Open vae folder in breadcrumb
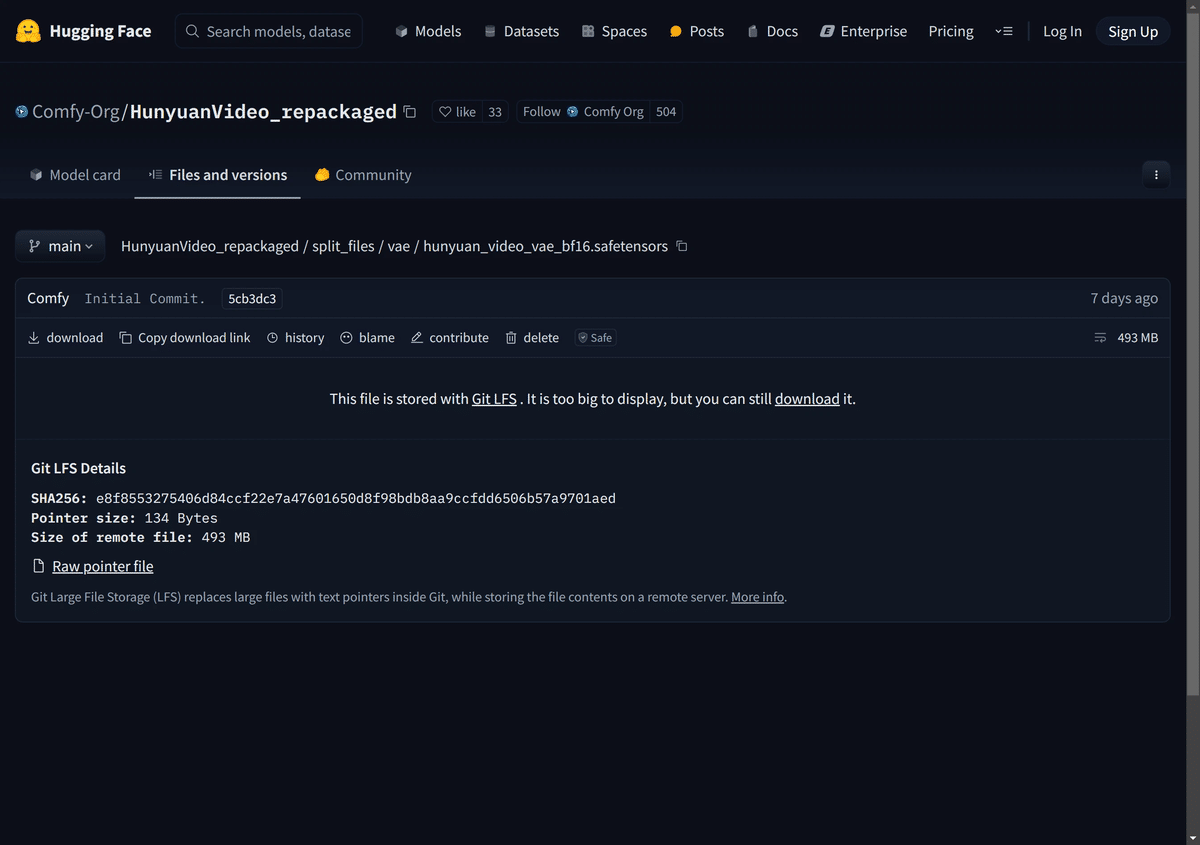Screen dimensions: 1200x845 [399, 246]
